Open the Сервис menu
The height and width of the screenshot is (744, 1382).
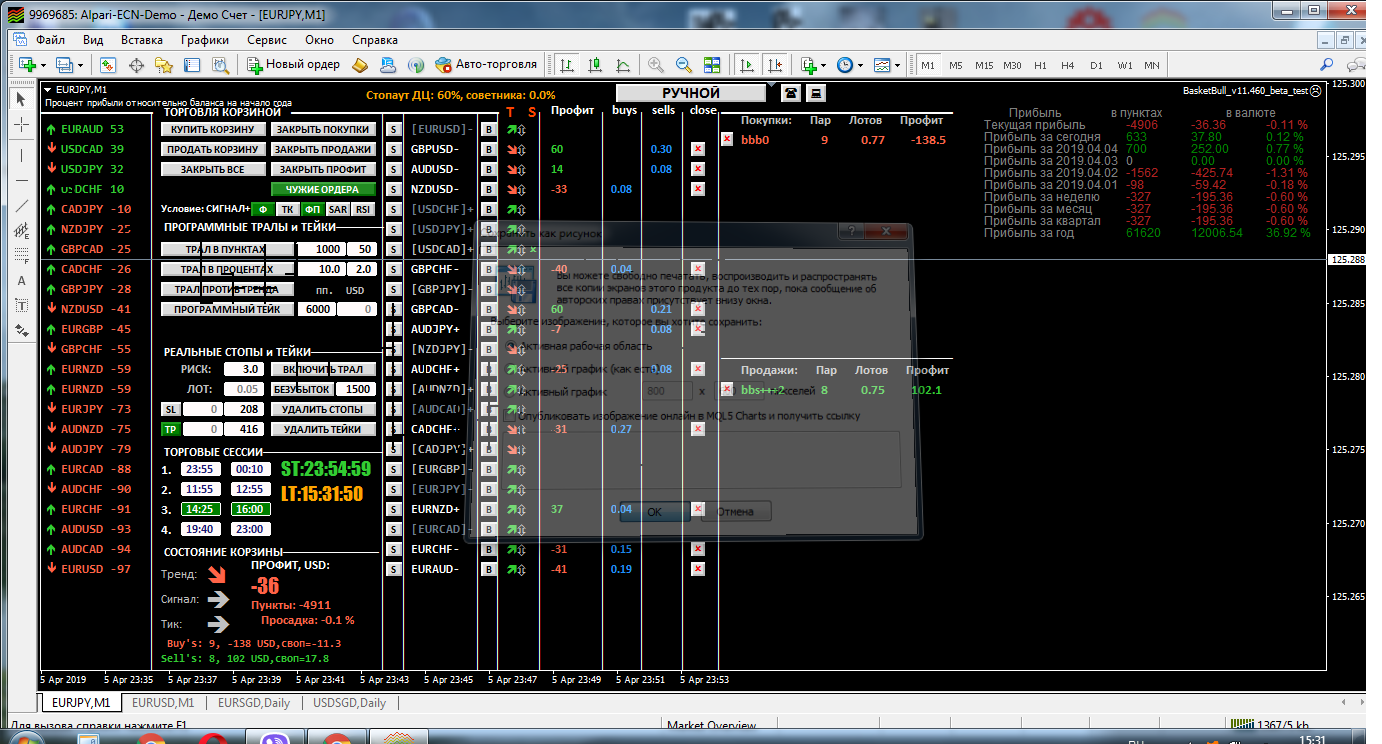point(266,40)
